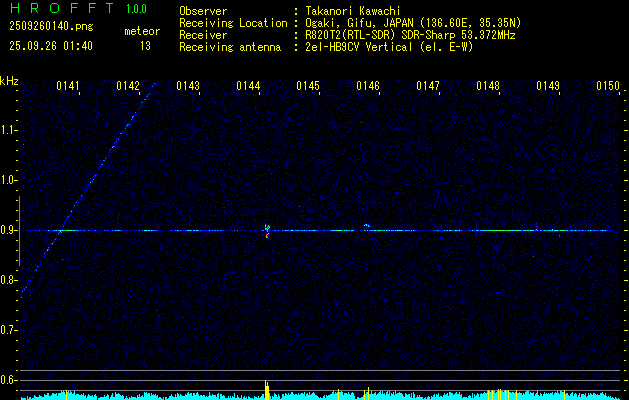Click the 0144 time marker
Viewport: 629px width, 400px height.
tap(248, 86)
